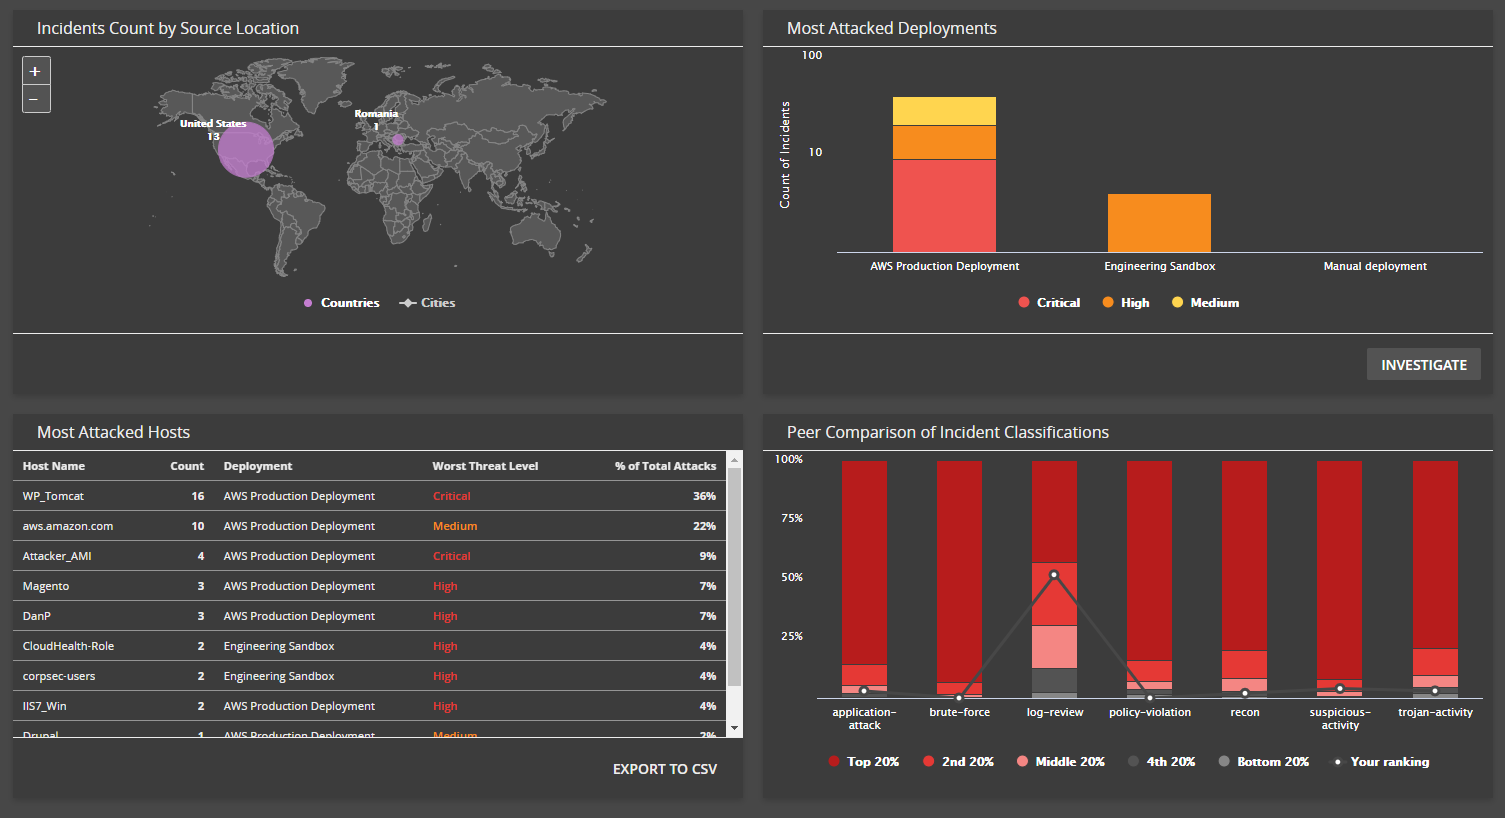Click the United States incident bubble
Viewport: 1505px width, 818px height.
pos(245,150)
